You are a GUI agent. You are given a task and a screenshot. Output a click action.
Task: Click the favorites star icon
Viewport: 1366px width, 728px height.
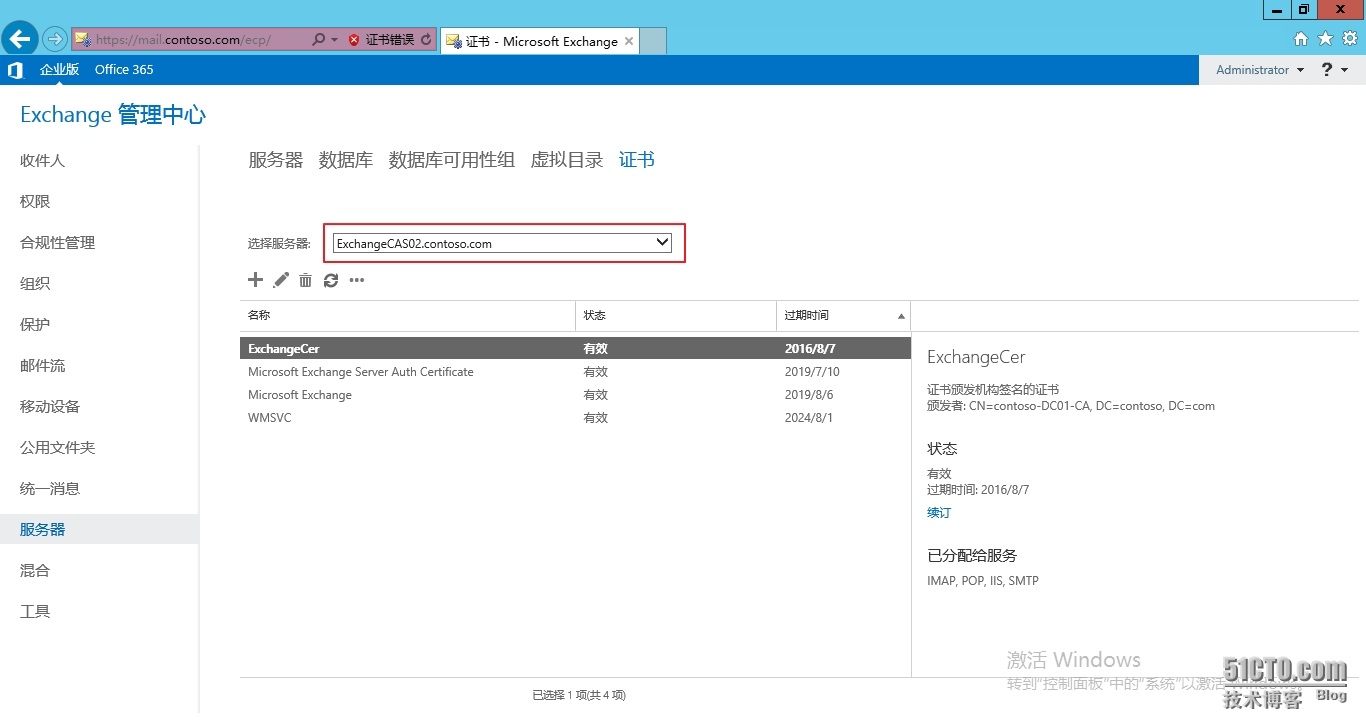[1325, 38]
